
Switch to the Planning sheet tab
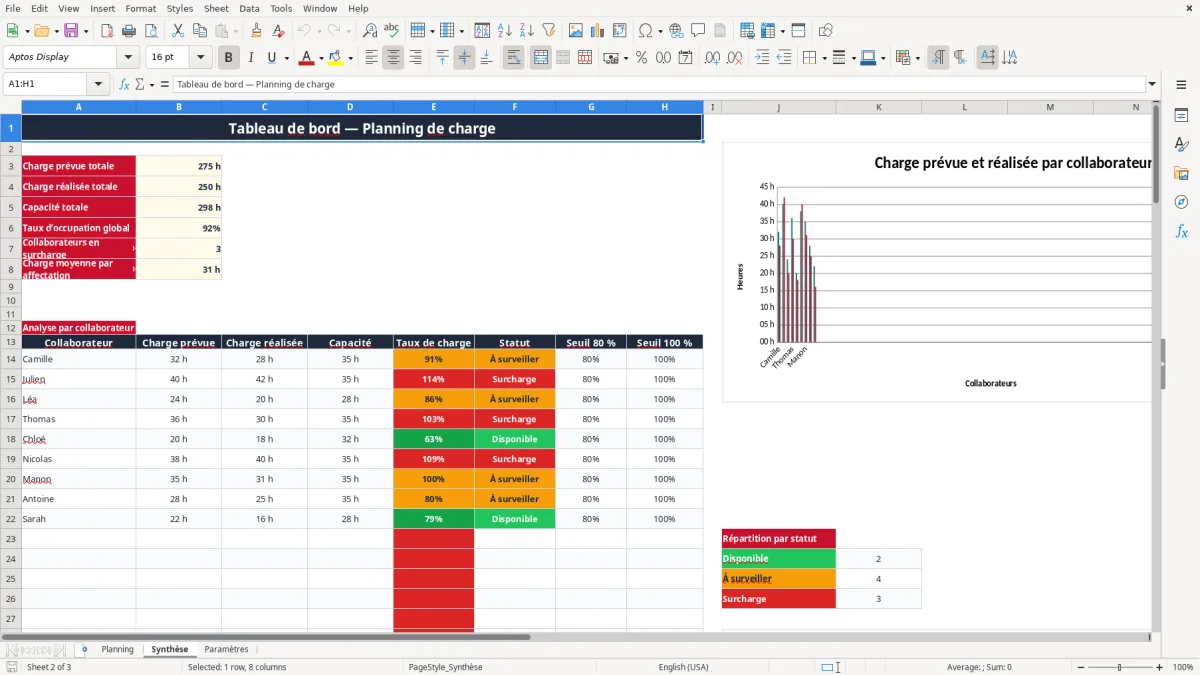(x=117, y=649)
